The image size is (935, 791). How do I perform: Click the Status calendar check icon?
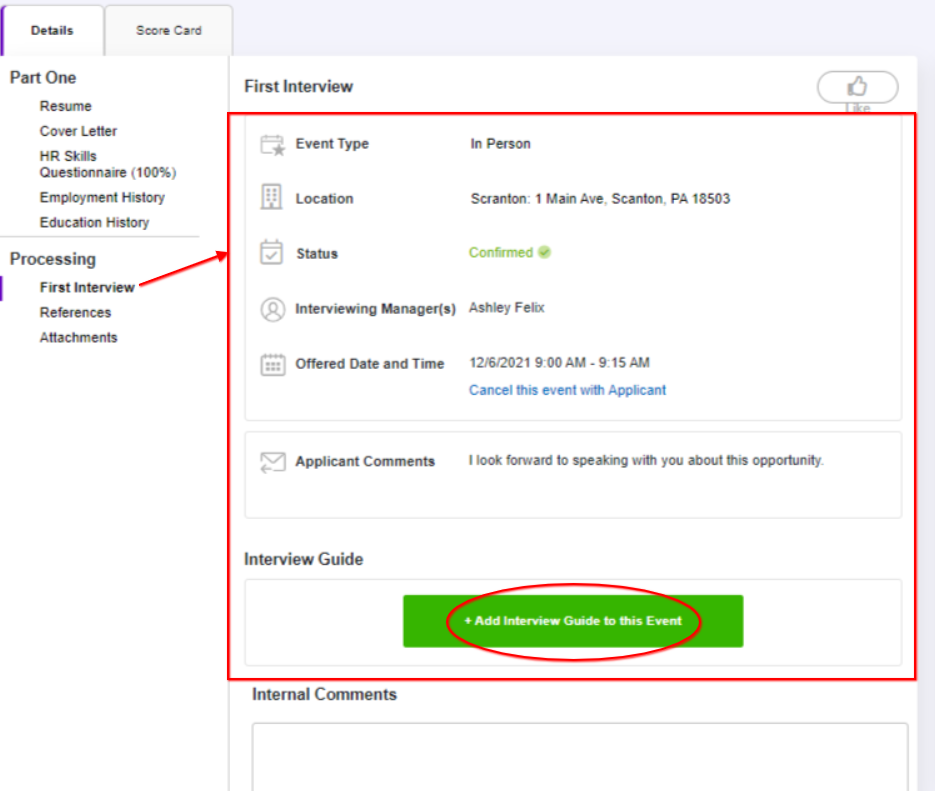pyautogui.click(x=273, y=253)
